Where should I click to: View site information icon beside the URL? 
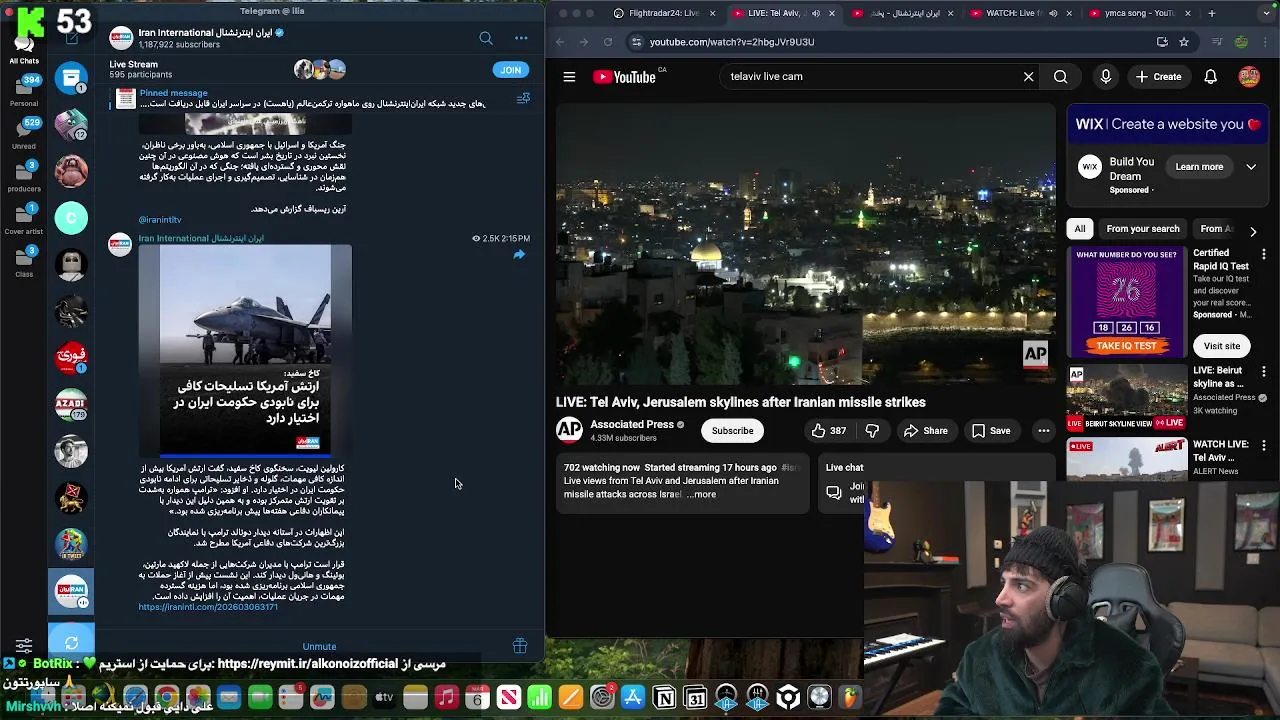point(636,42)
